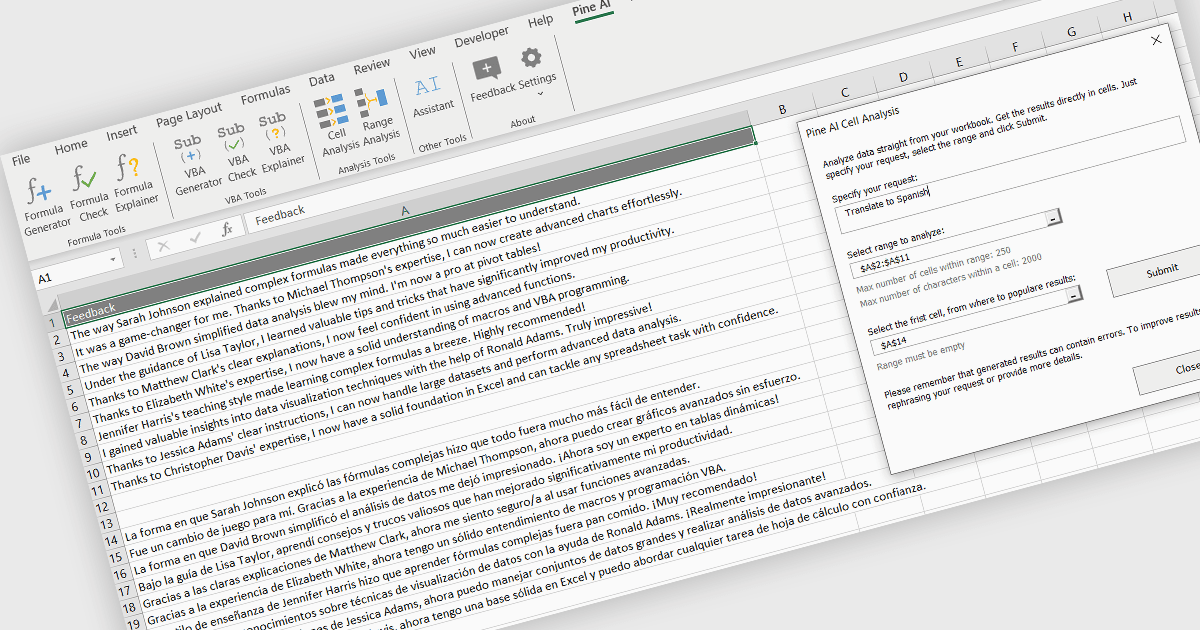Cancel entry with the formula bar X icon
The image size is (1200, 630).
[164, 244]
